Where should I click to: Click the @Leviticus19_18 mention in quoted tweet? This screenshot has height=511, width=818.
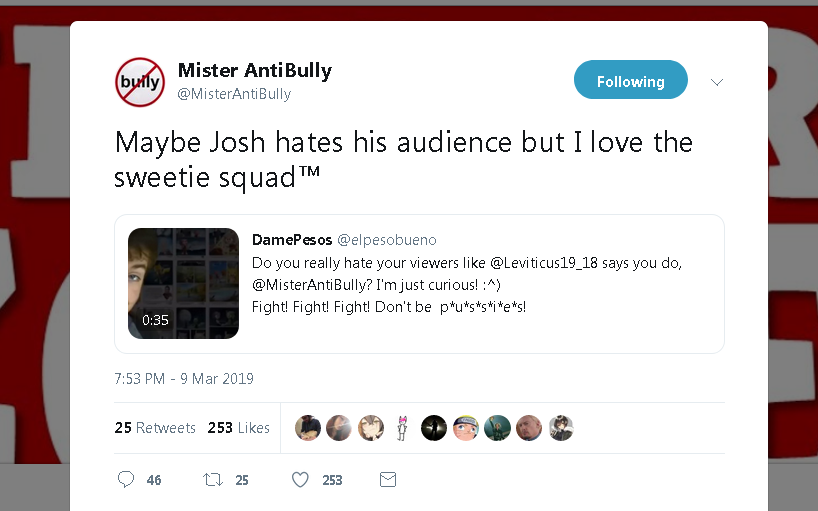coord(544,262)
